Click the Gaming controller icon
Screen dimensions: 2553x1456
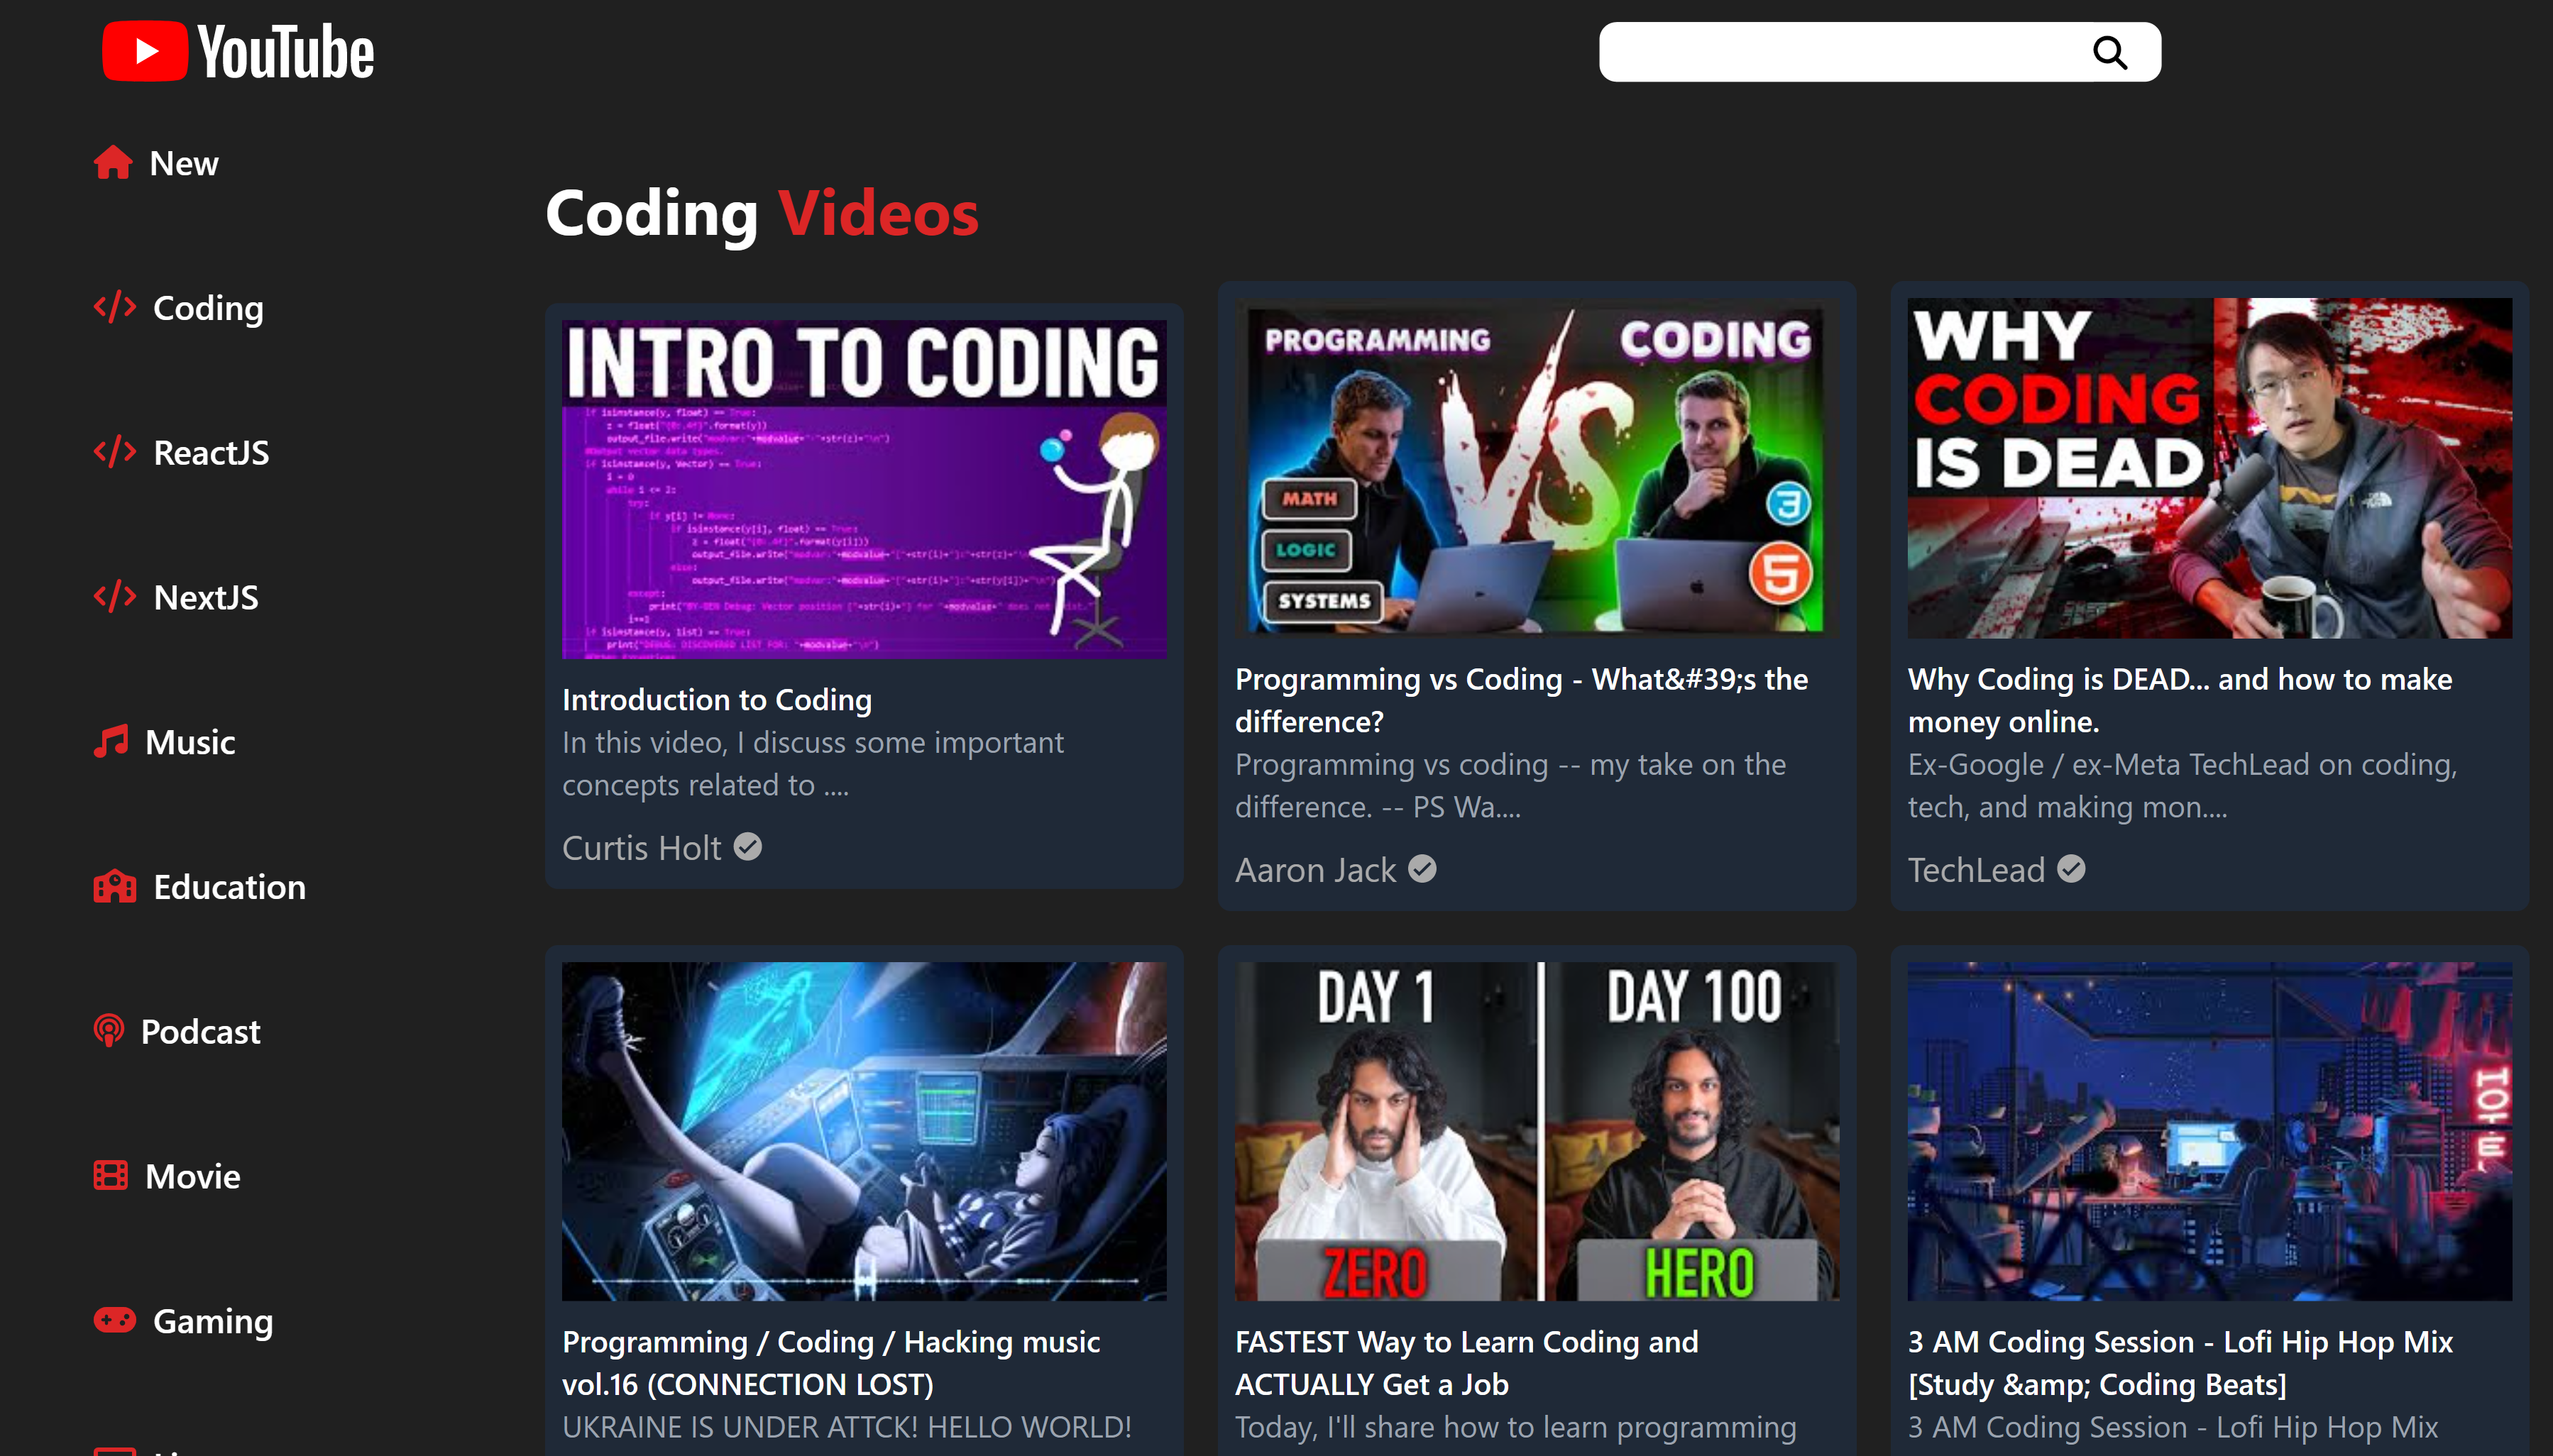point(115,1320)
